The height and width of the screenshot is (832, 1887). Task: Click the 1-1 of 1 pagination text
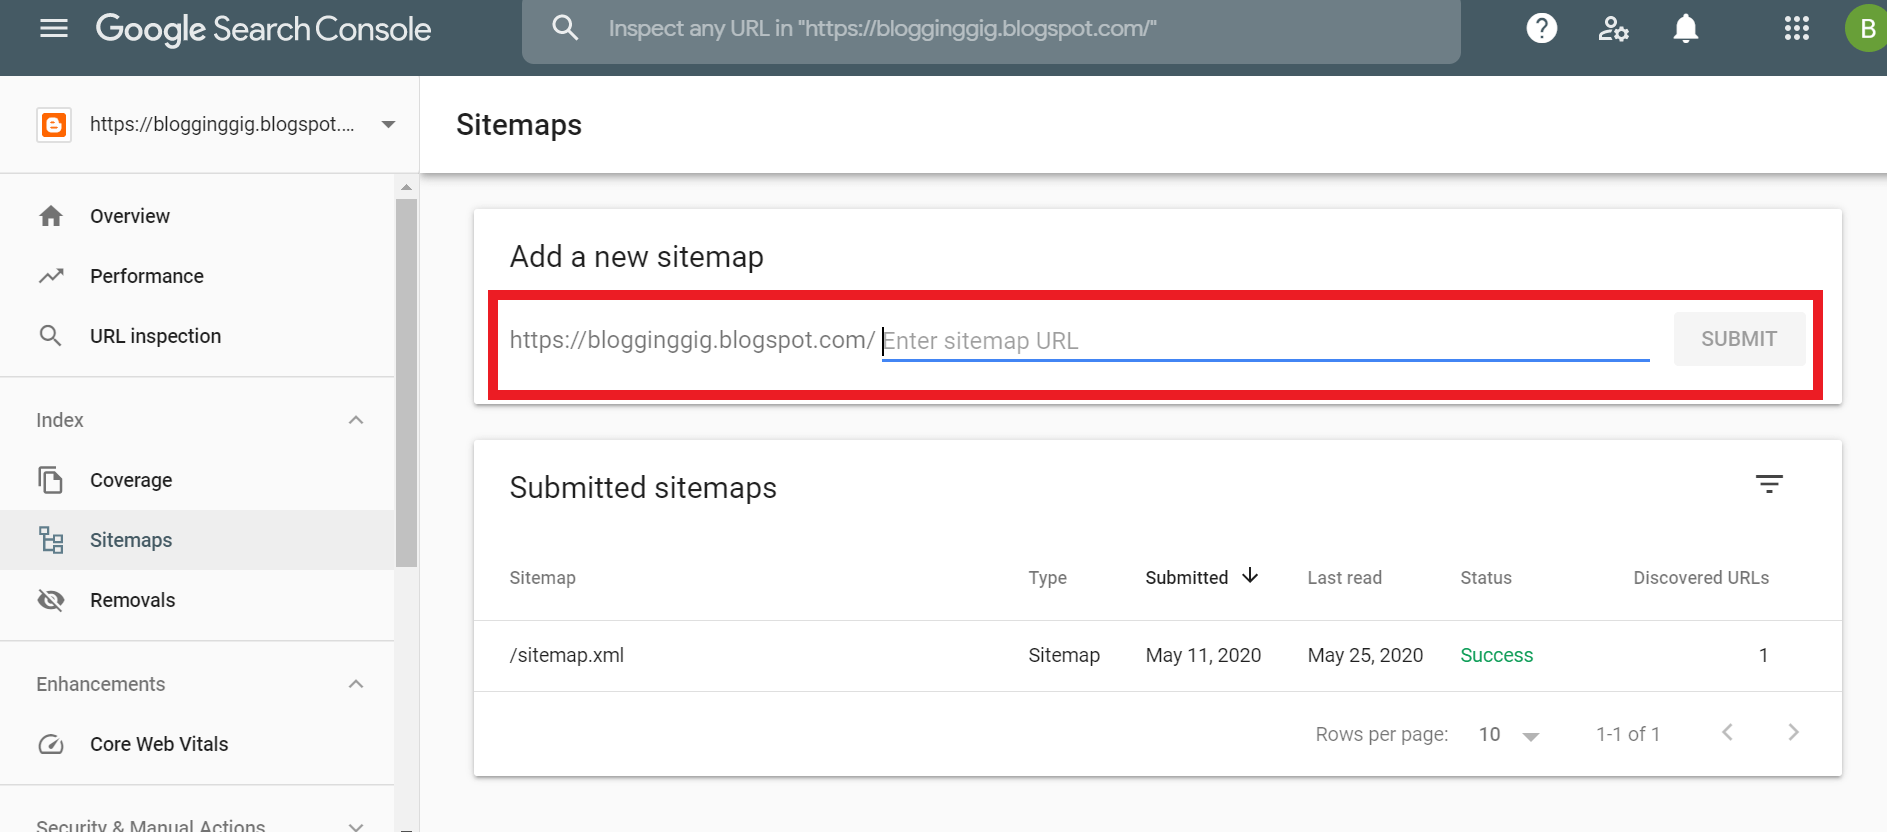pos(1628,734)
